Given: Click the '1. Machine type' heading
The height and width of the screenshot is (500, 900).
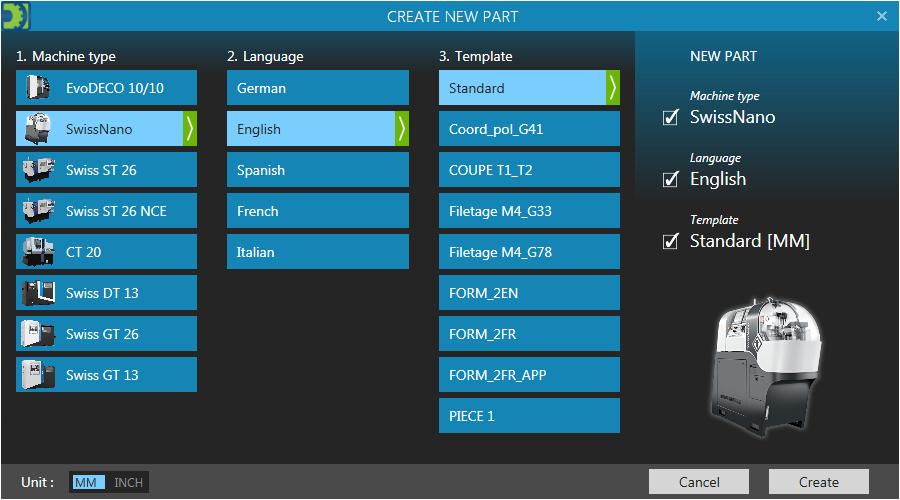Looking at the screenshot, I should point(65,56).
